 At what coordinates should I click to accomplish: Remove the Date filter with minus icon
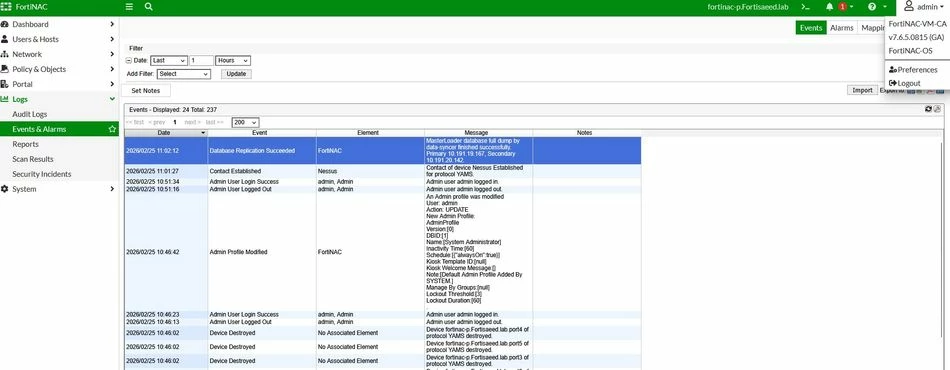pos(128,61)
